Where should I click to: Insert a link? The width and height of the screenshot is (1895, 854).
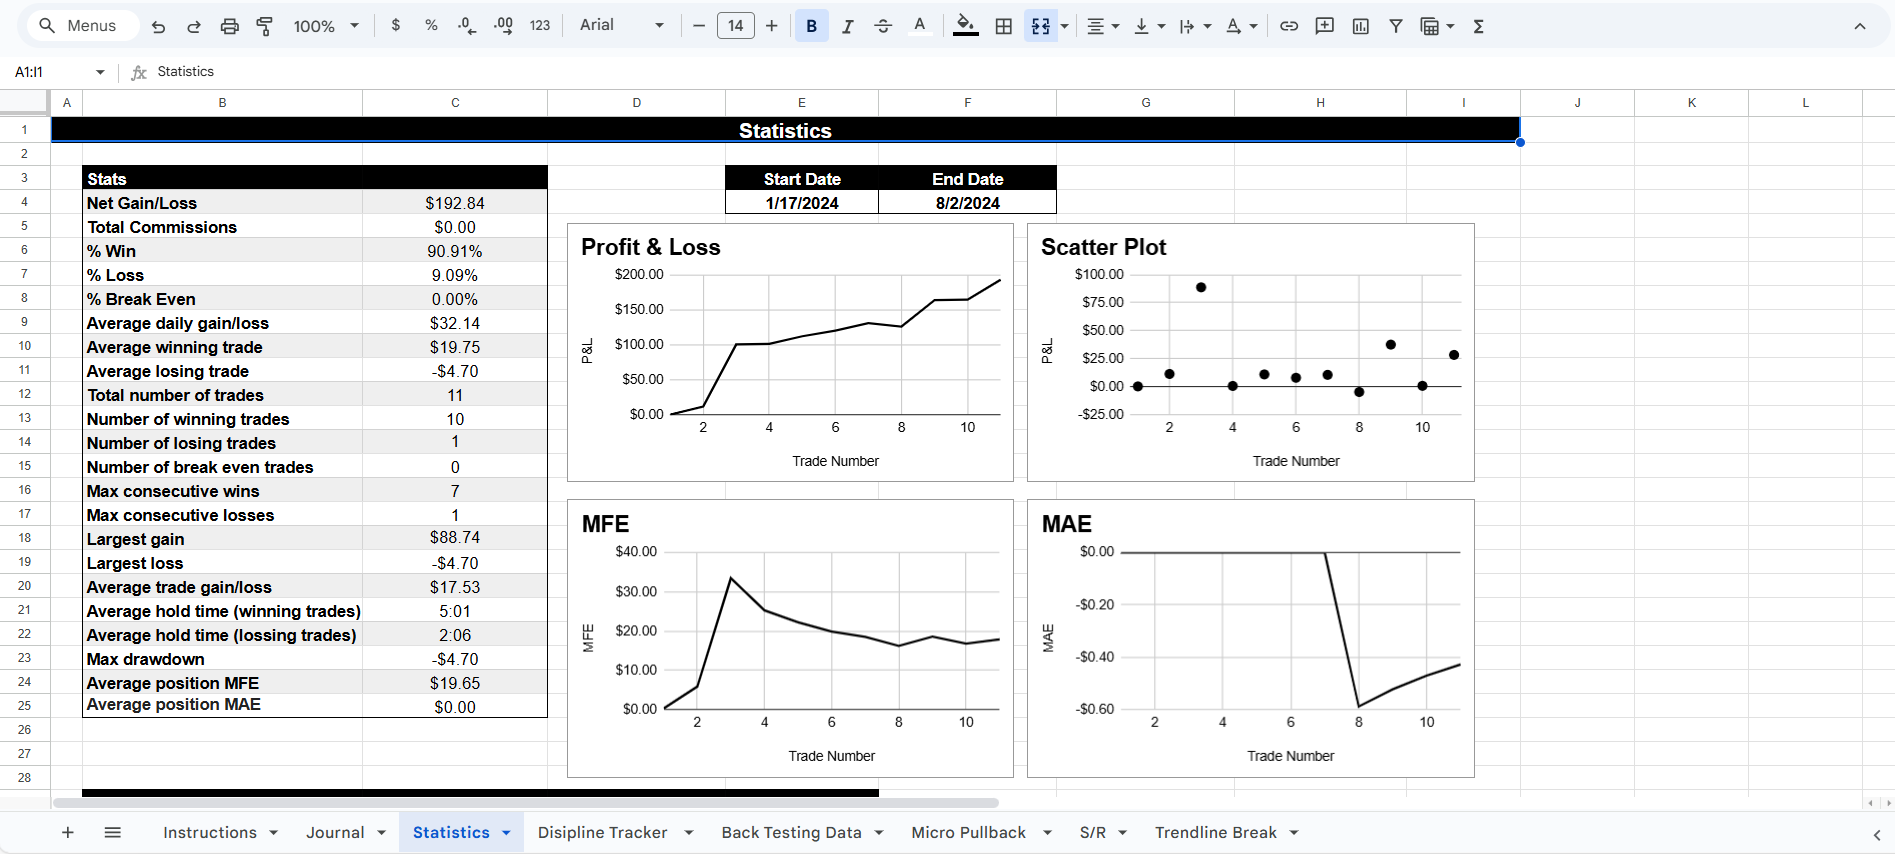pos(1289,27)
